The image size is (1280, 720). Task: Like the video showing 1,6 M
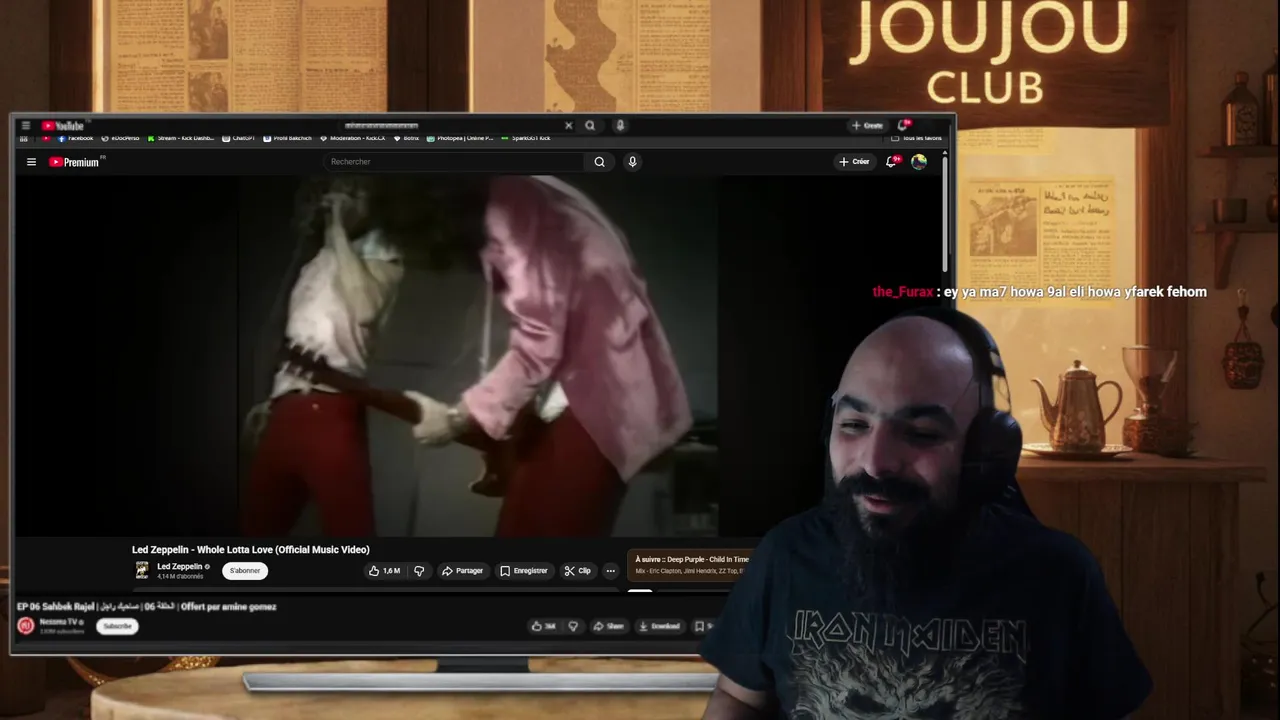(384, 571)
